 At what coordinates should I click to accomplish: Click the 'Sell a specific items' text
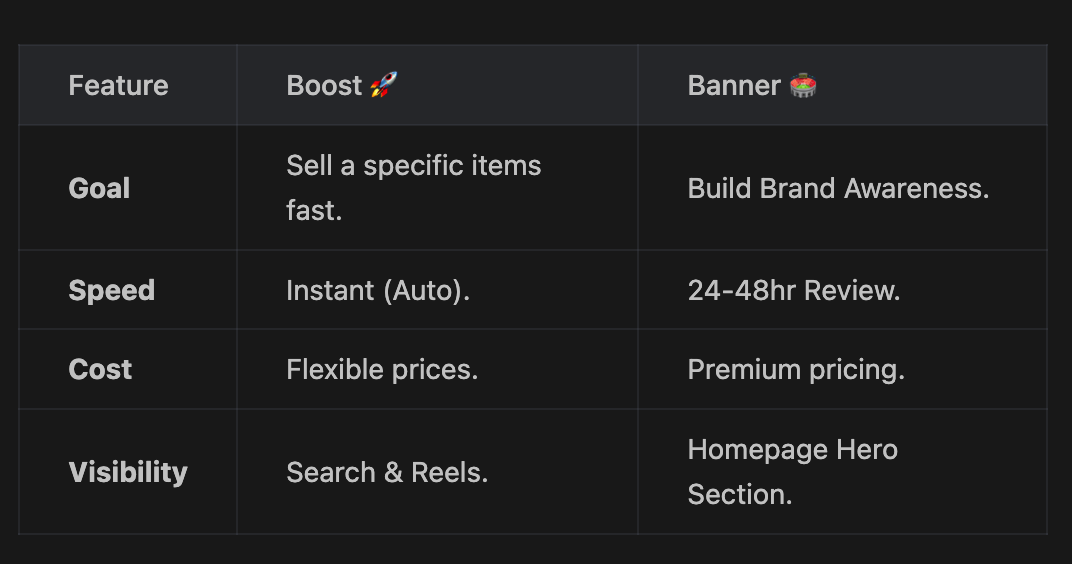pyautogui.click(x=413, y=165)
